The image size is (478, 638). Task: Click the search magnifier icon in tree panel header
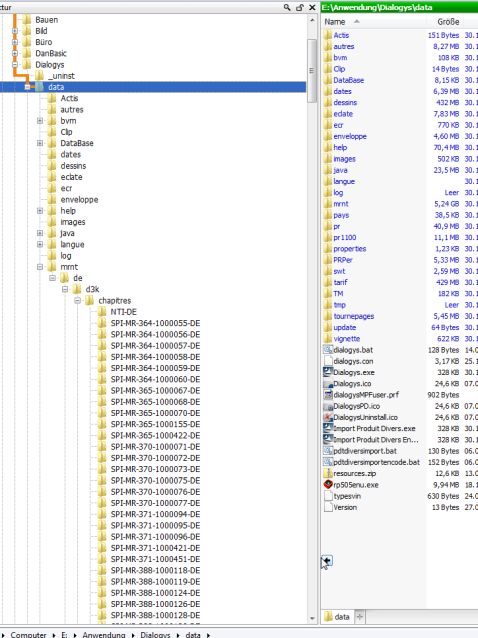pos(287,7)
